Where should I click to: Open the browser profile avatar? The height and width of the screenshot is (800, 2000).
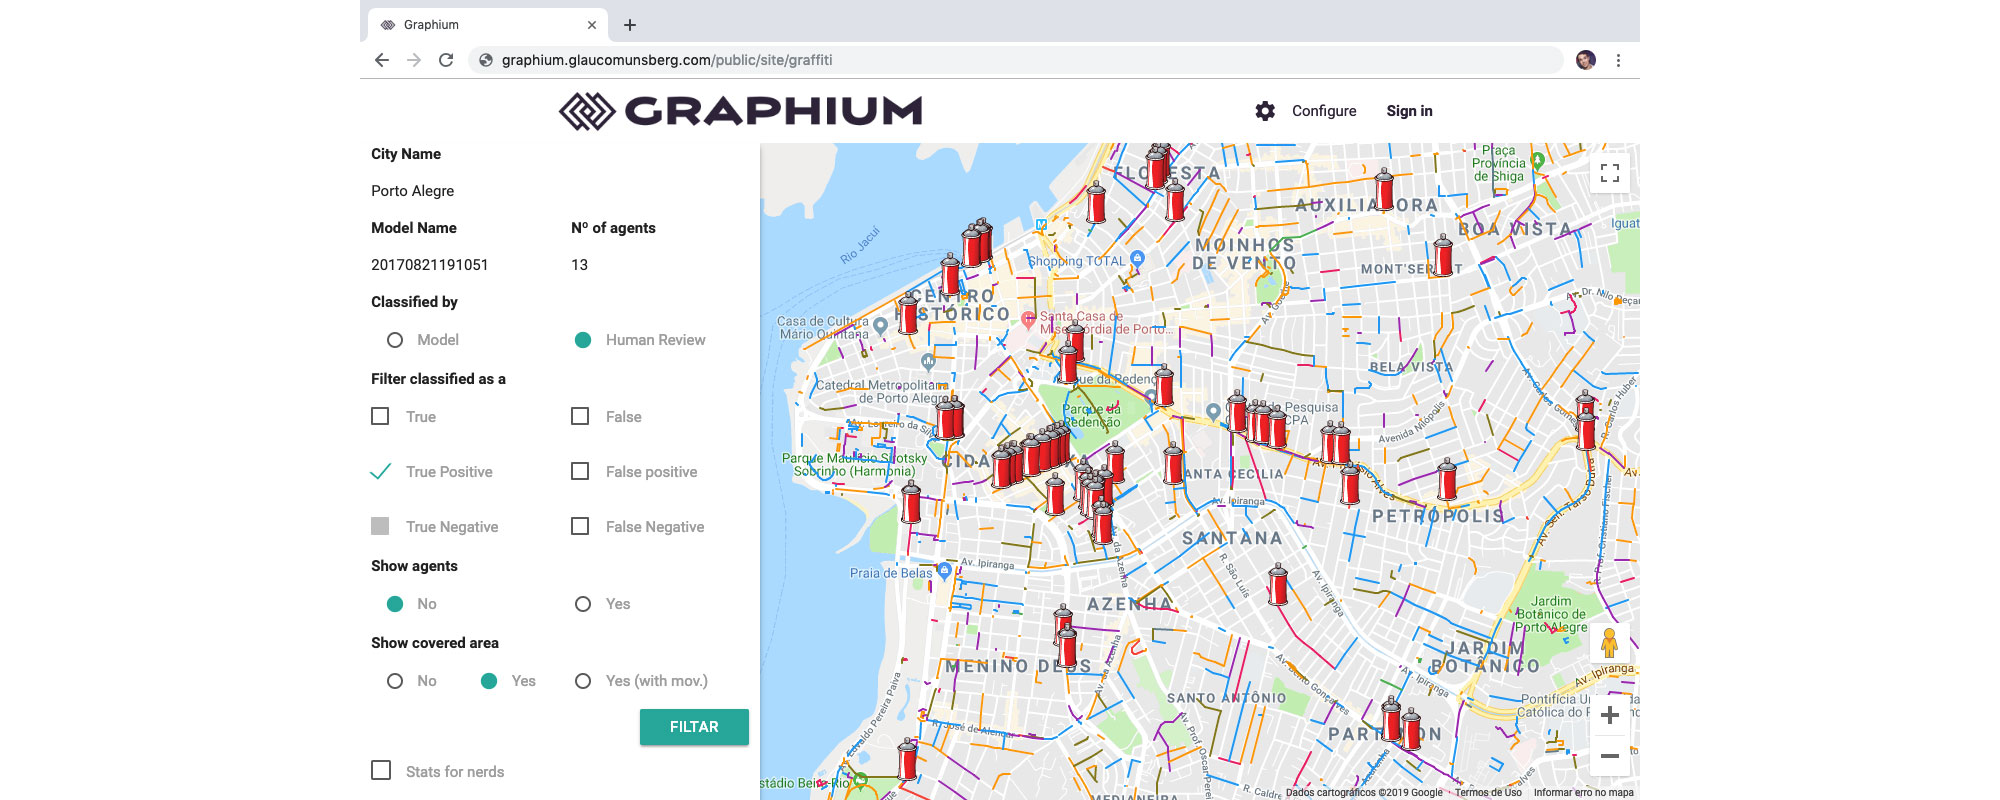[x=1586, y=60]
